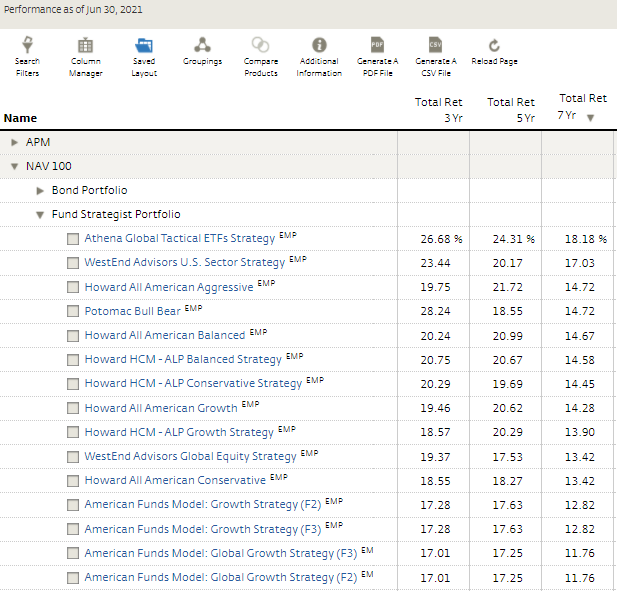The width and height of the screenshot is (617, 591).
Task: Open WestEnd Advisors U.S. Sector Strategy link
Action: [x=185, y=262]
